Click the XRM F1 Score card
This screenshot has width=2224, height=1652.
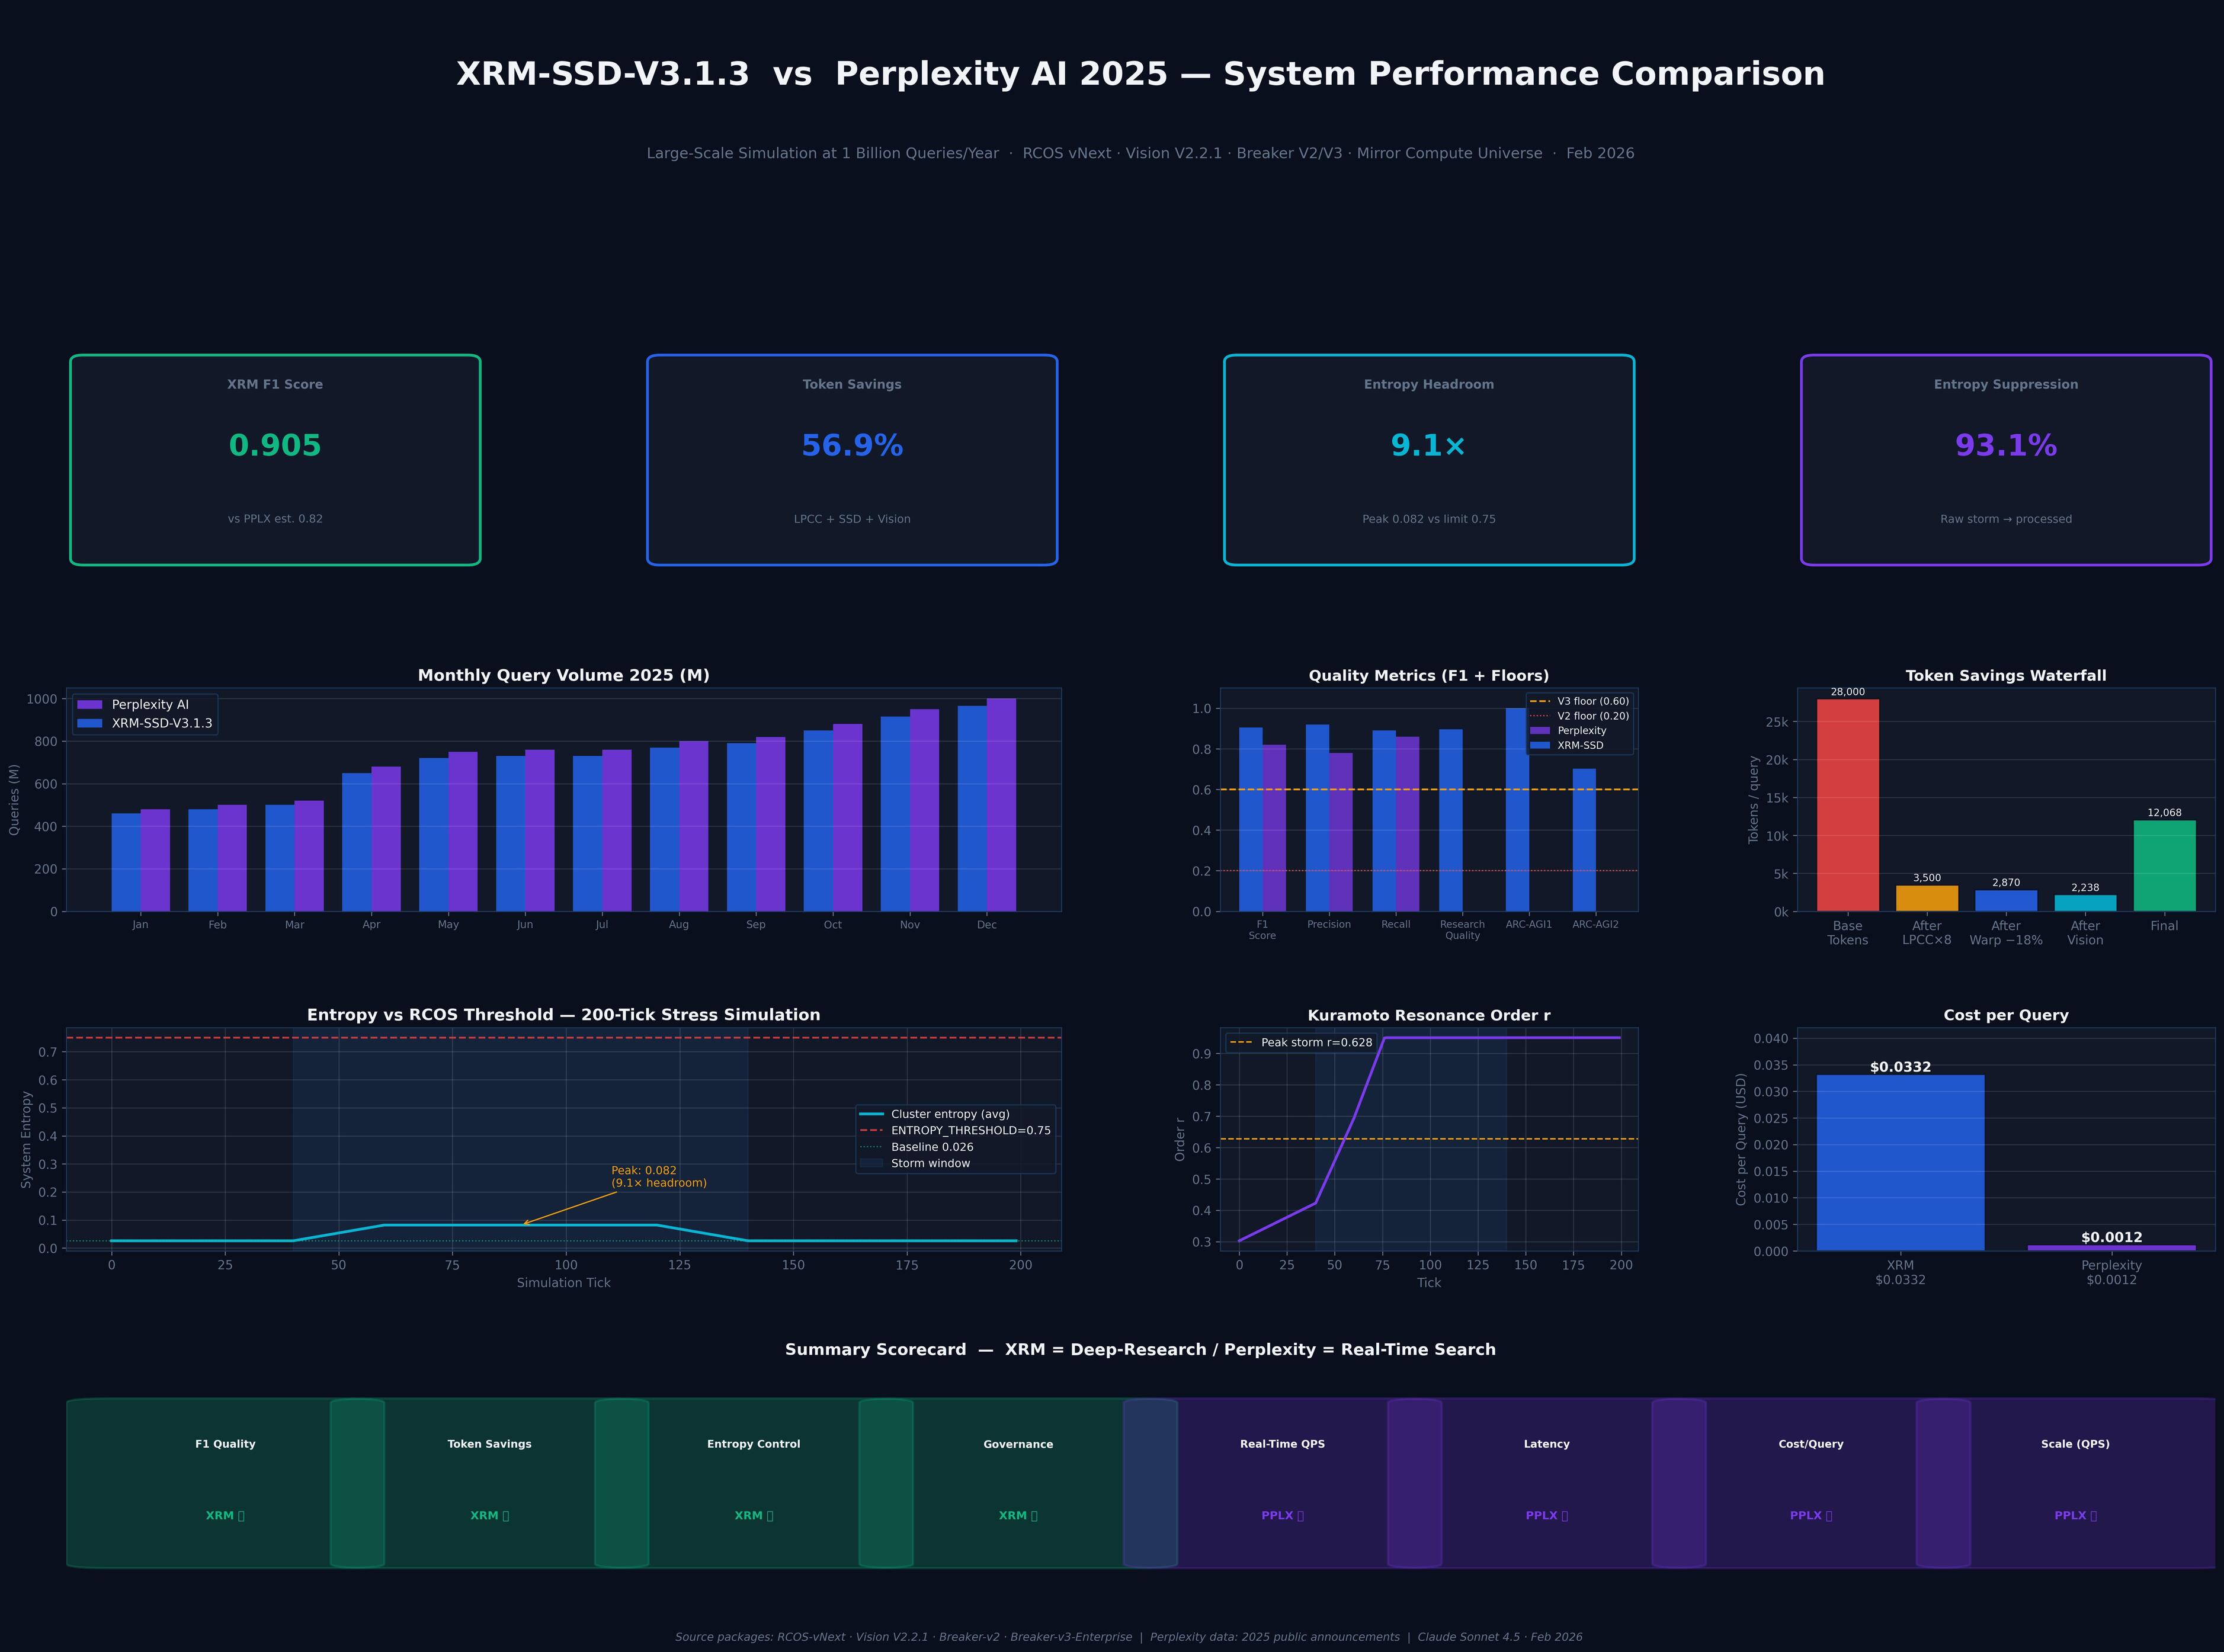[x=275, y=460]
